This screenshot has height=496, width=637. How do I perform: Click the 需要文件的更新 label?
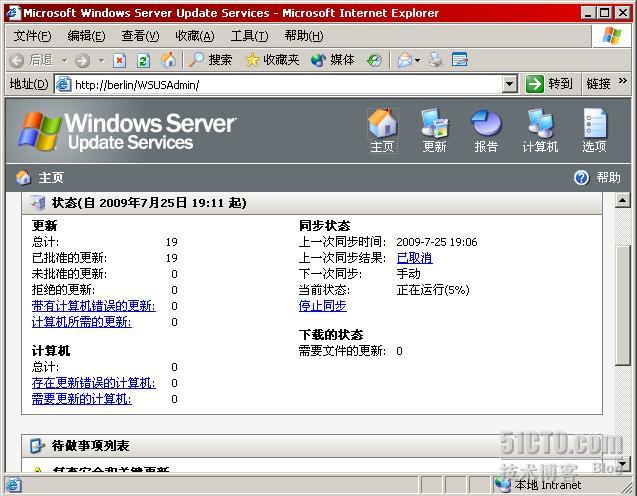point(342,351)
